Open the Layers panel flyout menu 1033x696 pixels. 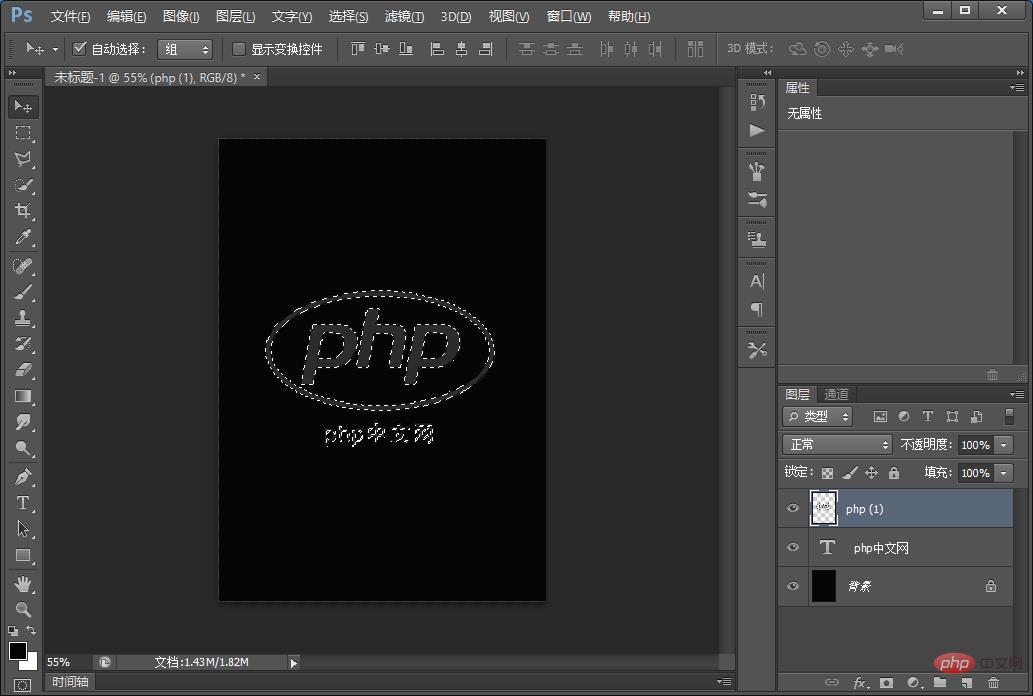(1017, 394)
